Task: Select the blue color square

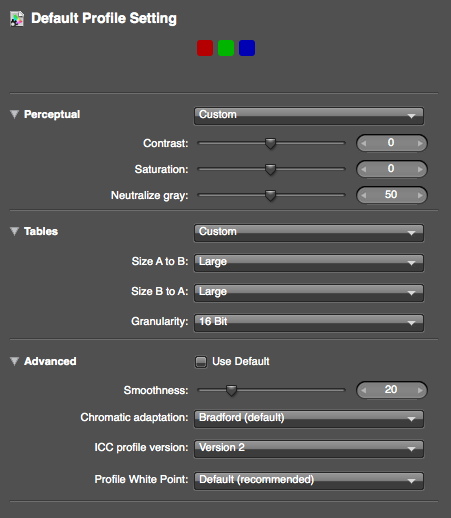Action: [247, 48]
